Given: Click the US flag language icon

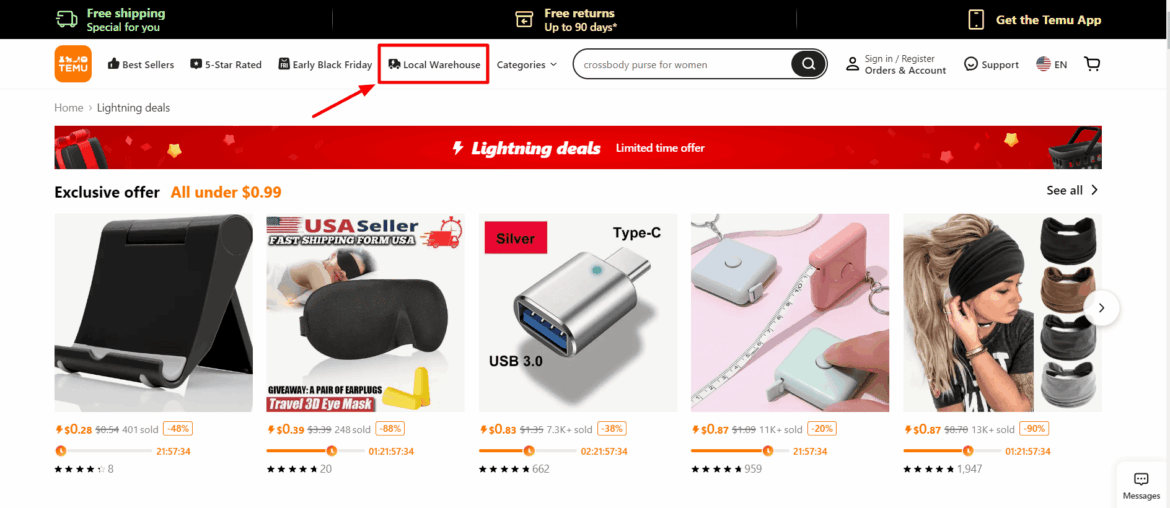Looking at the screenshot, I should point(1043,64).
